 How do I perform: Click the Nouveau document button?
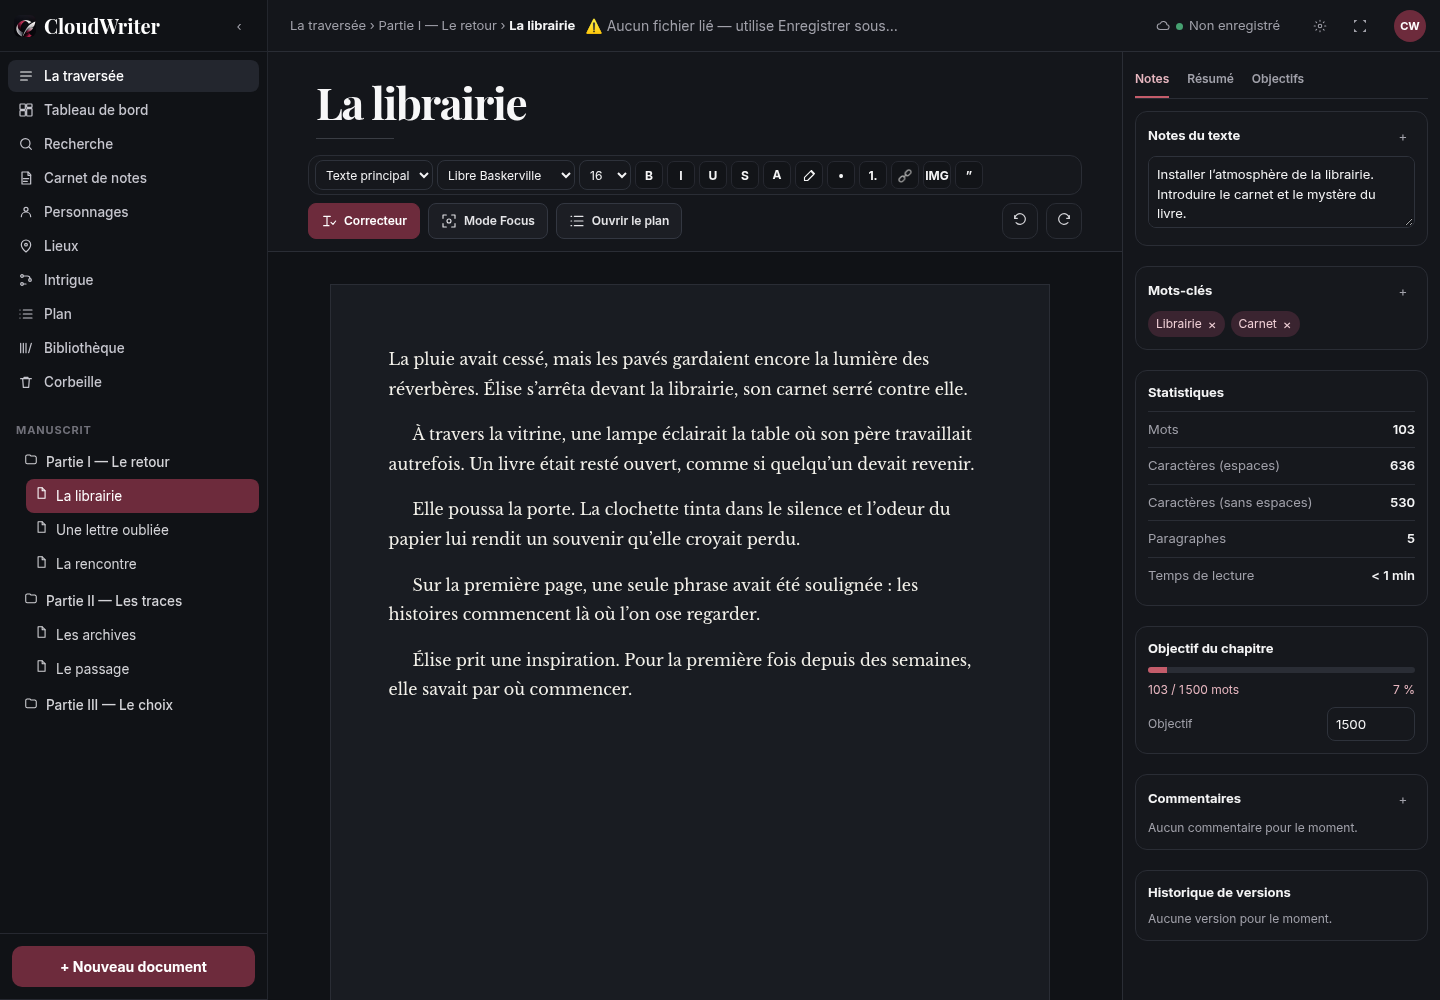pyautogui.click(x=133, y=967)
